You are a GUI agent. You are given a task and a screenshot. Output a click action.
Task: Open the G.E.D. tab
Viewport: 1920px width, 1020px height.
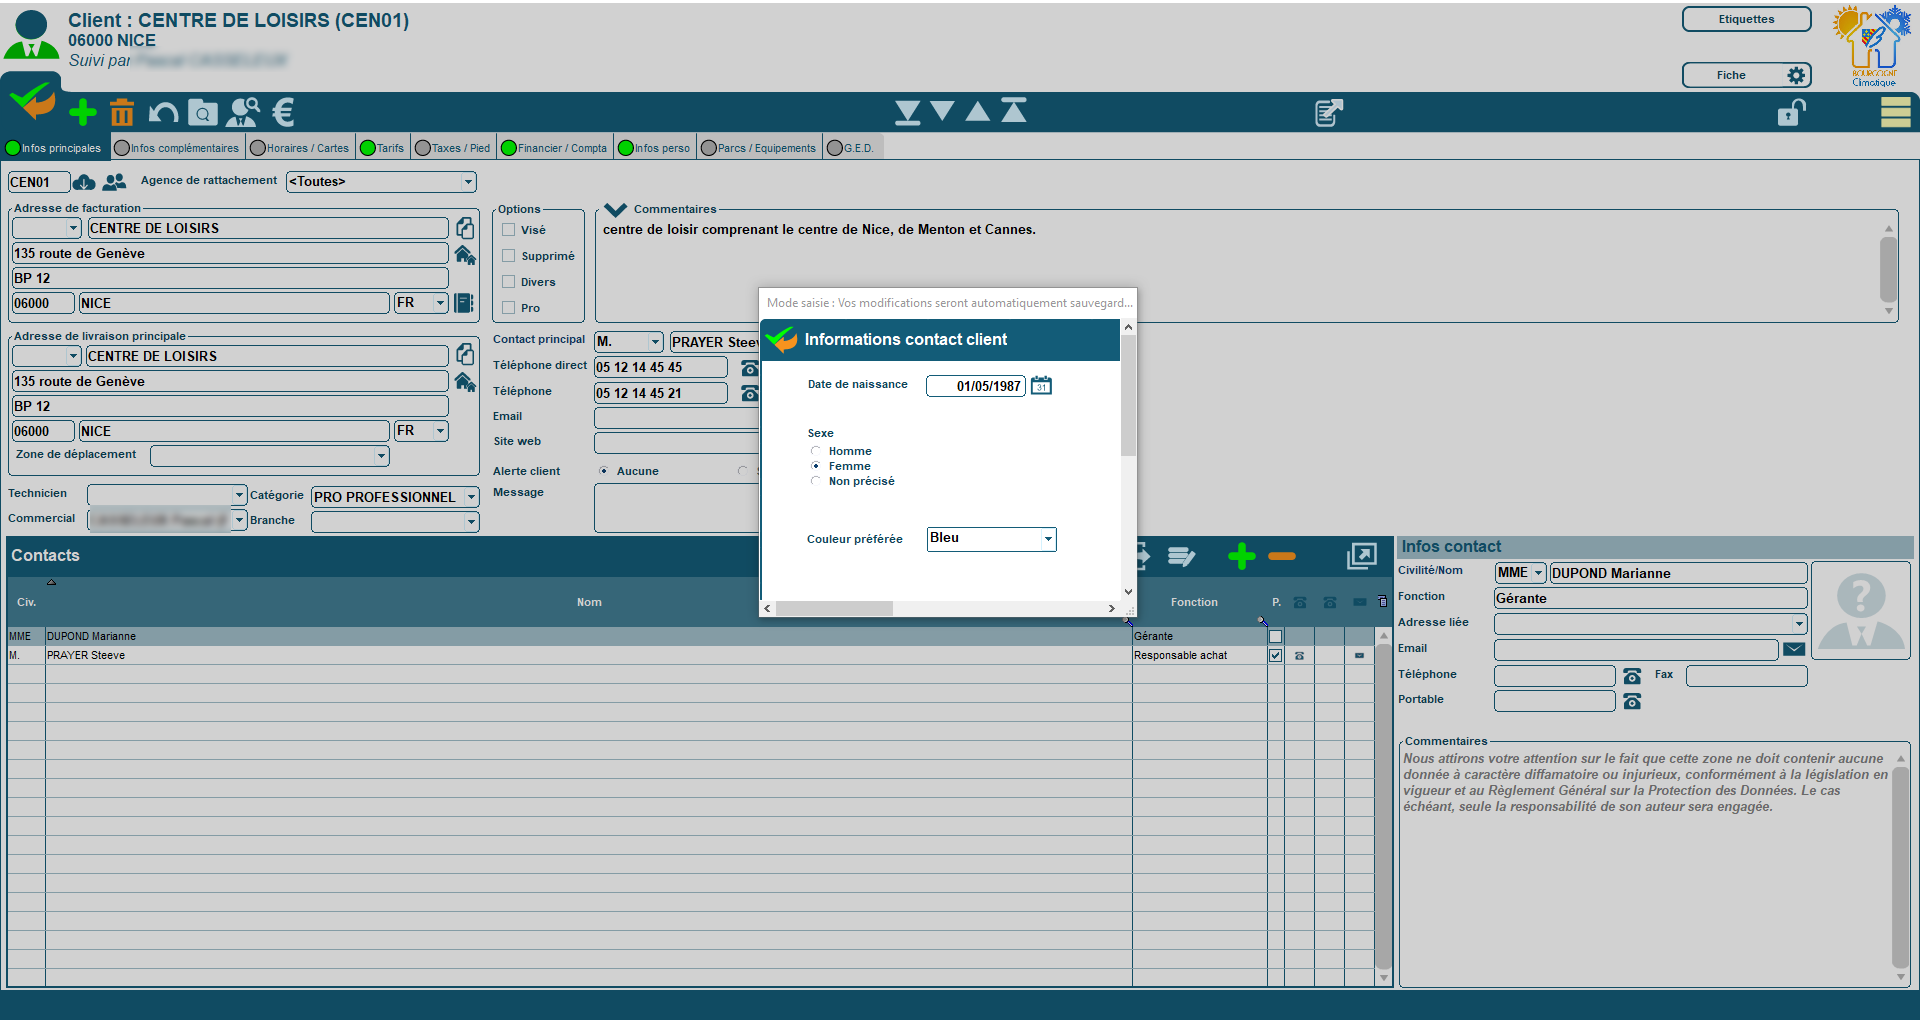[851, 148]
